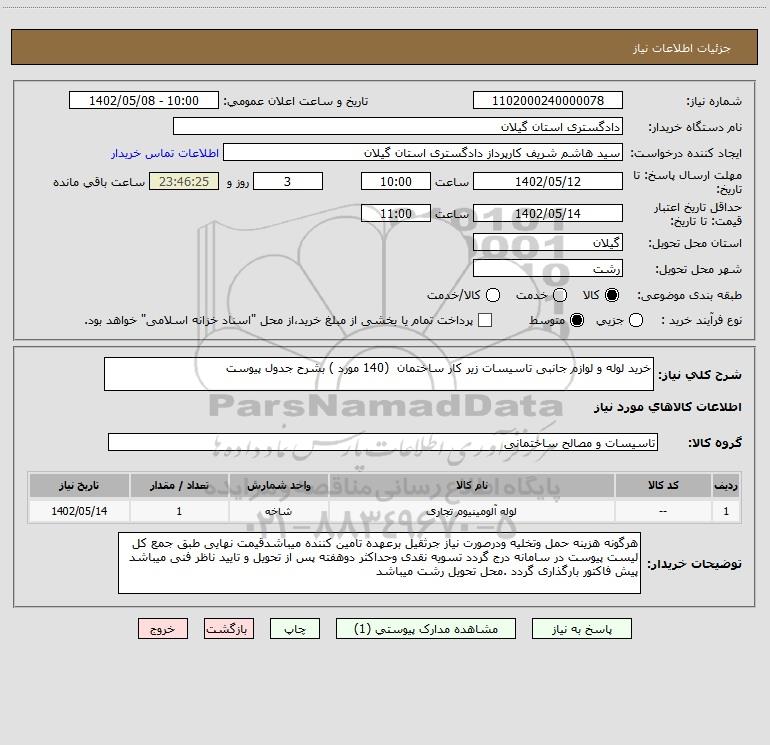770x745 pixels.
Task: Click the شماره نیاز field 1102000240000078
Action: click(x=548, y=101)
